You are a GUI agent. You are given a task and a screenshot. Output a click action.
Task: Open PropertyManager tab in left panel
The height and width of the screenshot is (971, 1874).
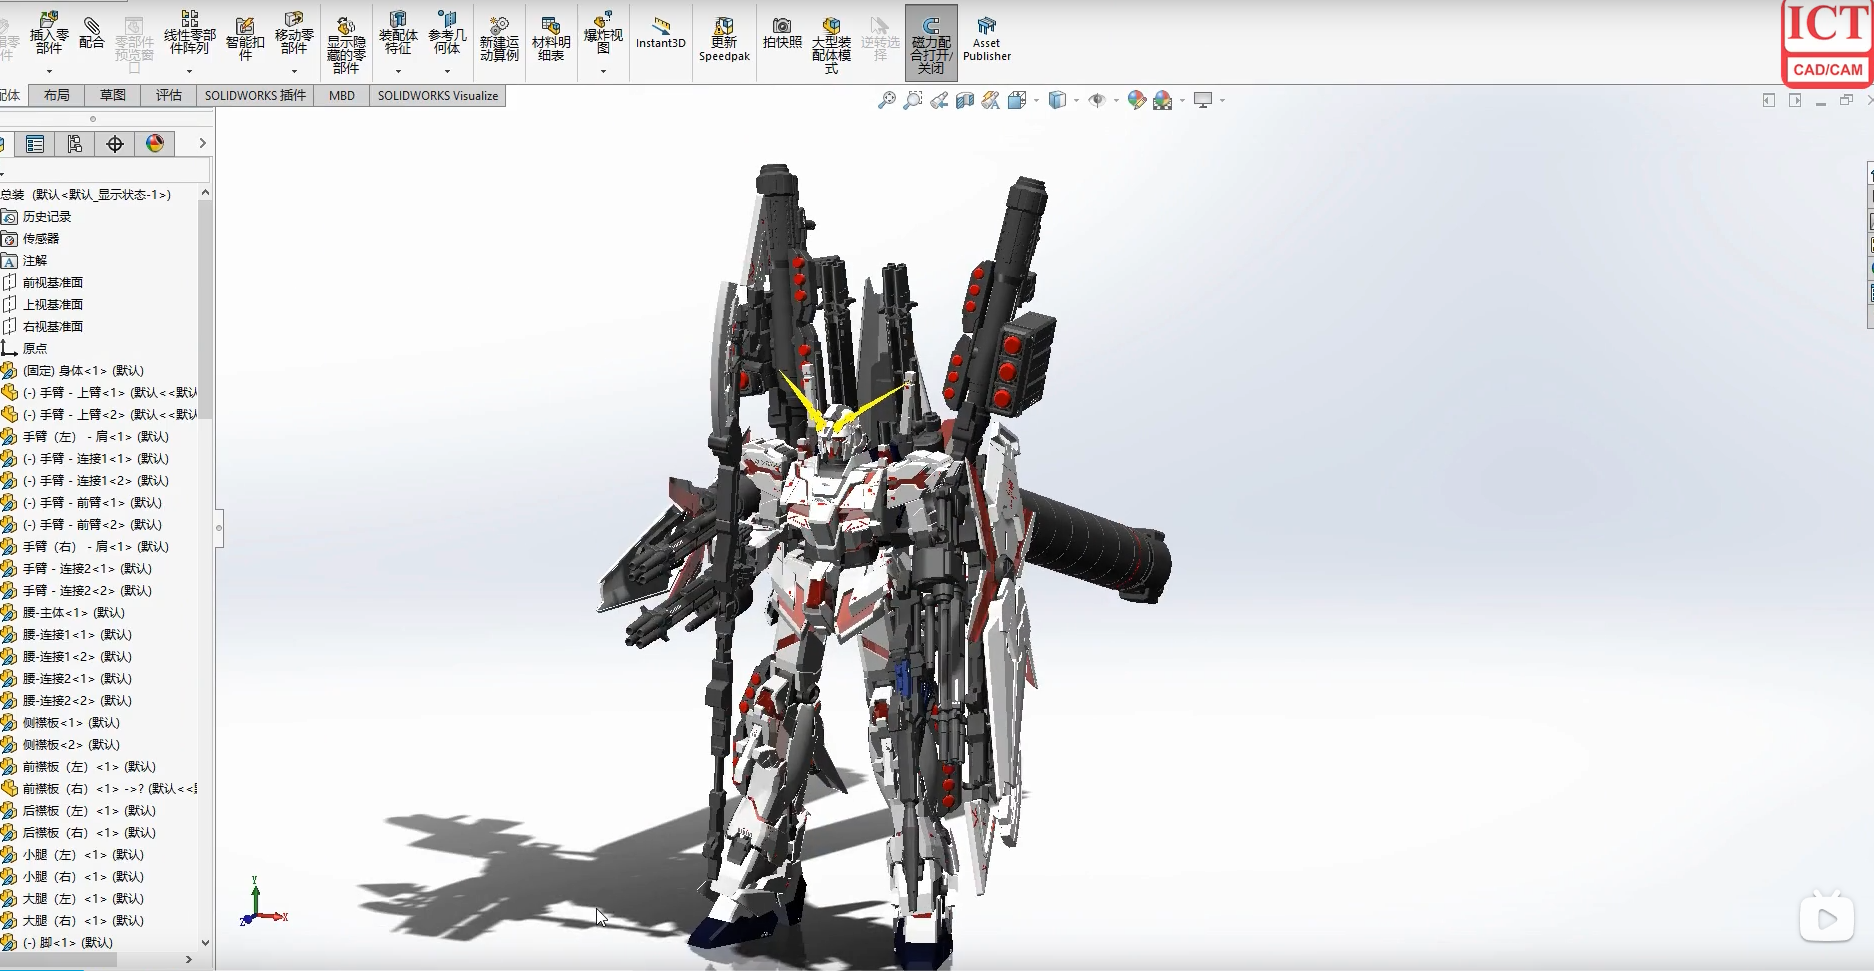click(35, 144)
